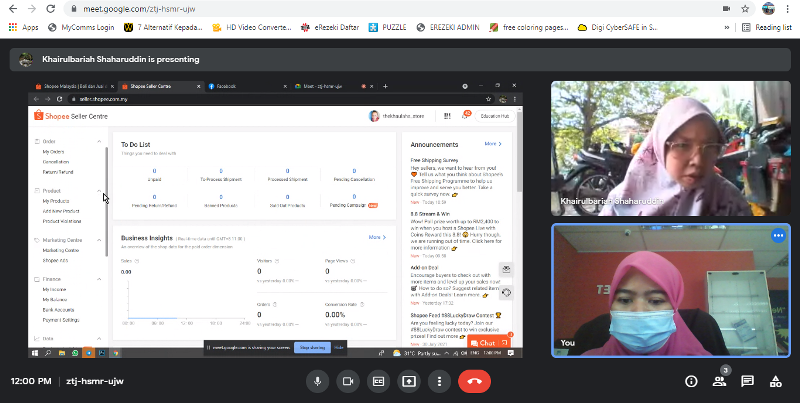Open Windows Start in shared screen taskbar
Viewport: 800px width, 403px height.
click(x=35, y=352)
